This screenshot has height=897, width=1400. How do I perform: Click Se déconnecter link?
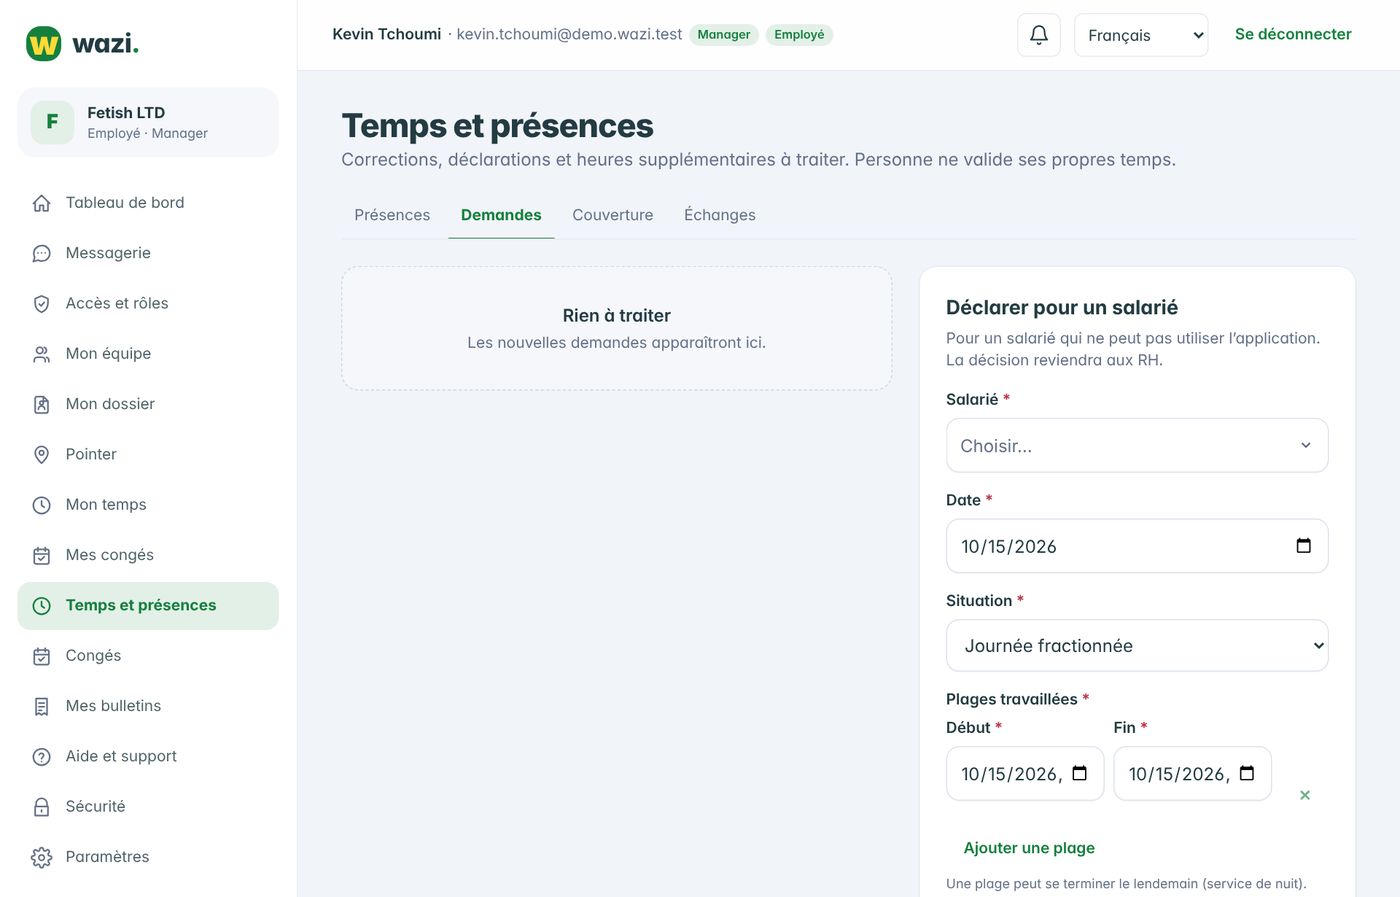click(1293, 34)
